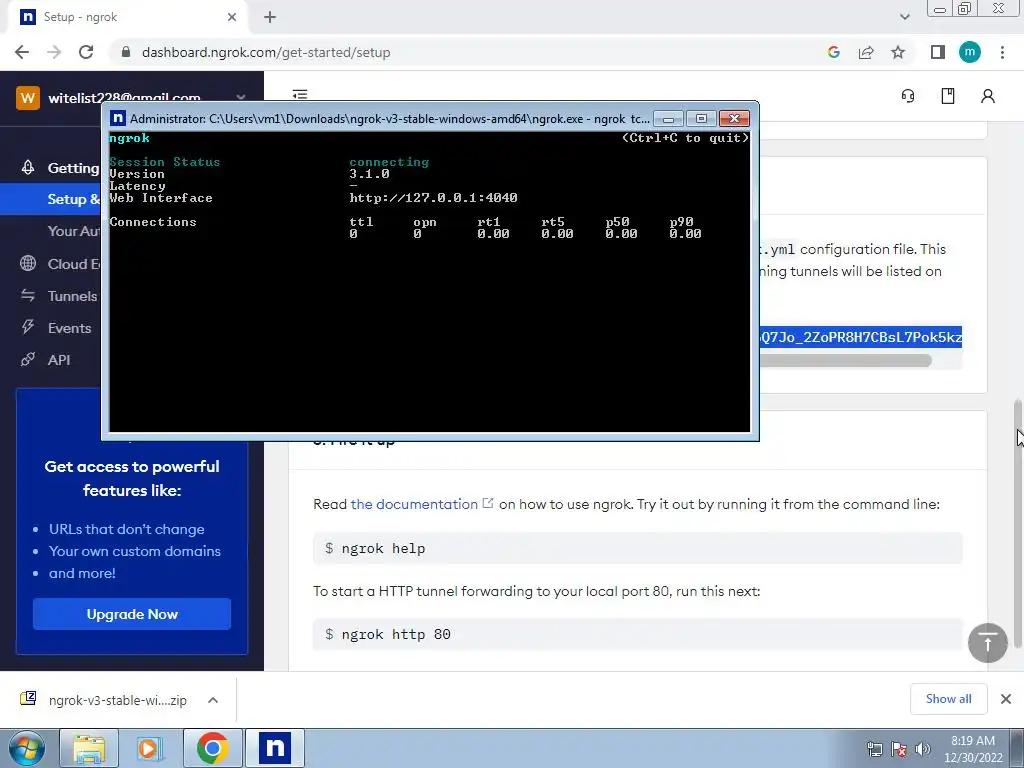Click the Cloud Edge globe icon
The height and width of the screenshot is (768, 1024).
[x=28, y=263]
